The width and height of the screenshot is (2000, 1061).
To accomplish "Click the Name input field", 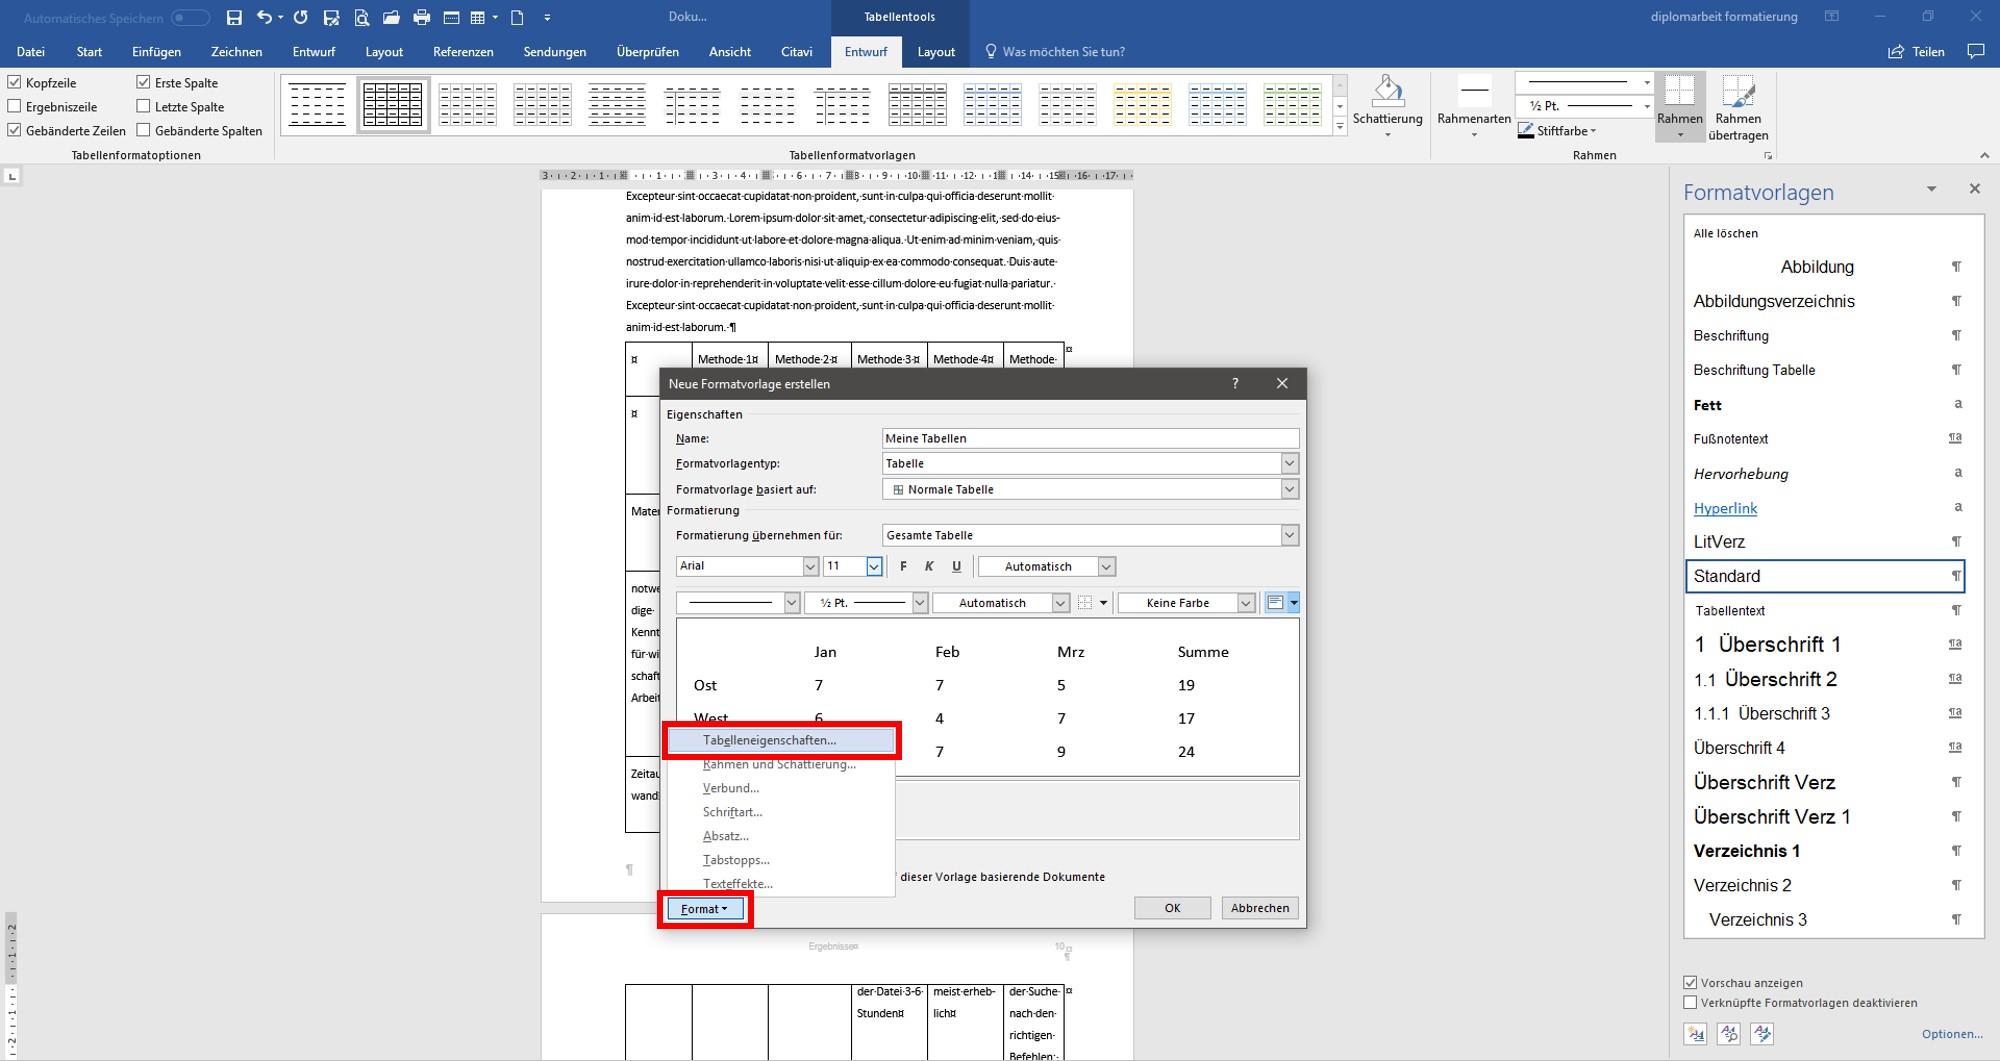I will [1090, 438].
